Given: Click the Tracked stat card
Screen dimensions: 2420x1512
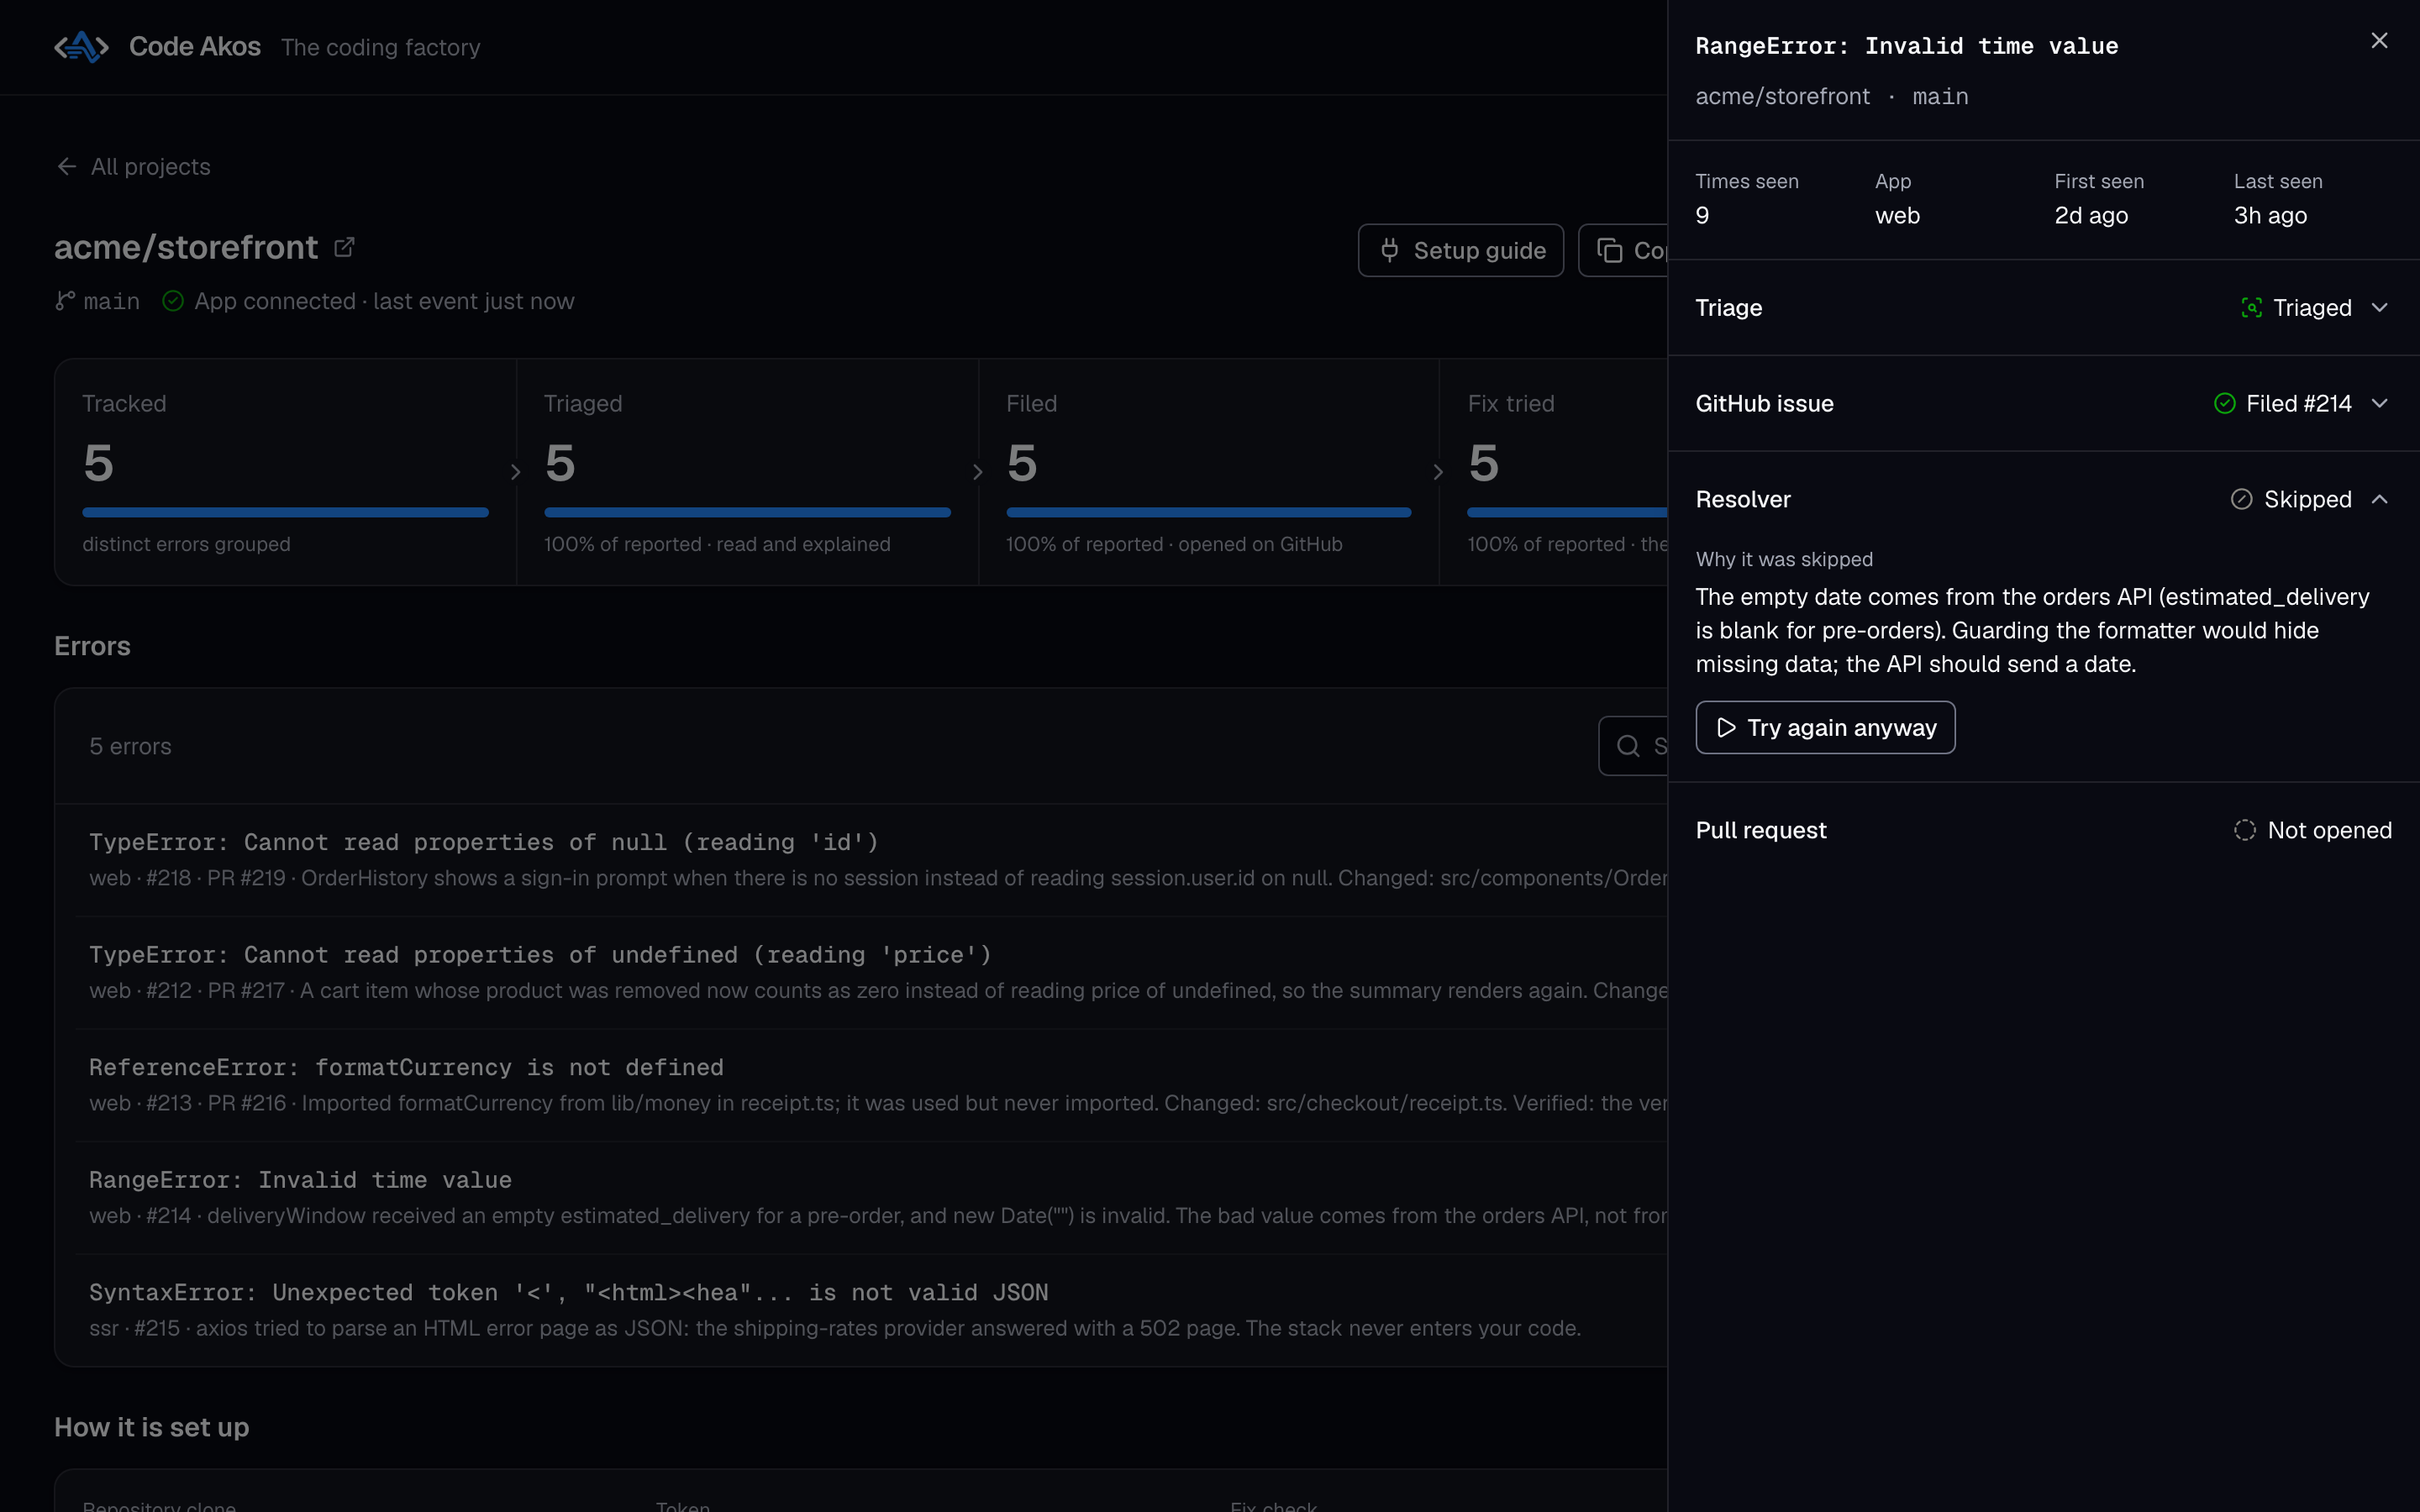Looking at the screenshot, I should click(285, 472).
